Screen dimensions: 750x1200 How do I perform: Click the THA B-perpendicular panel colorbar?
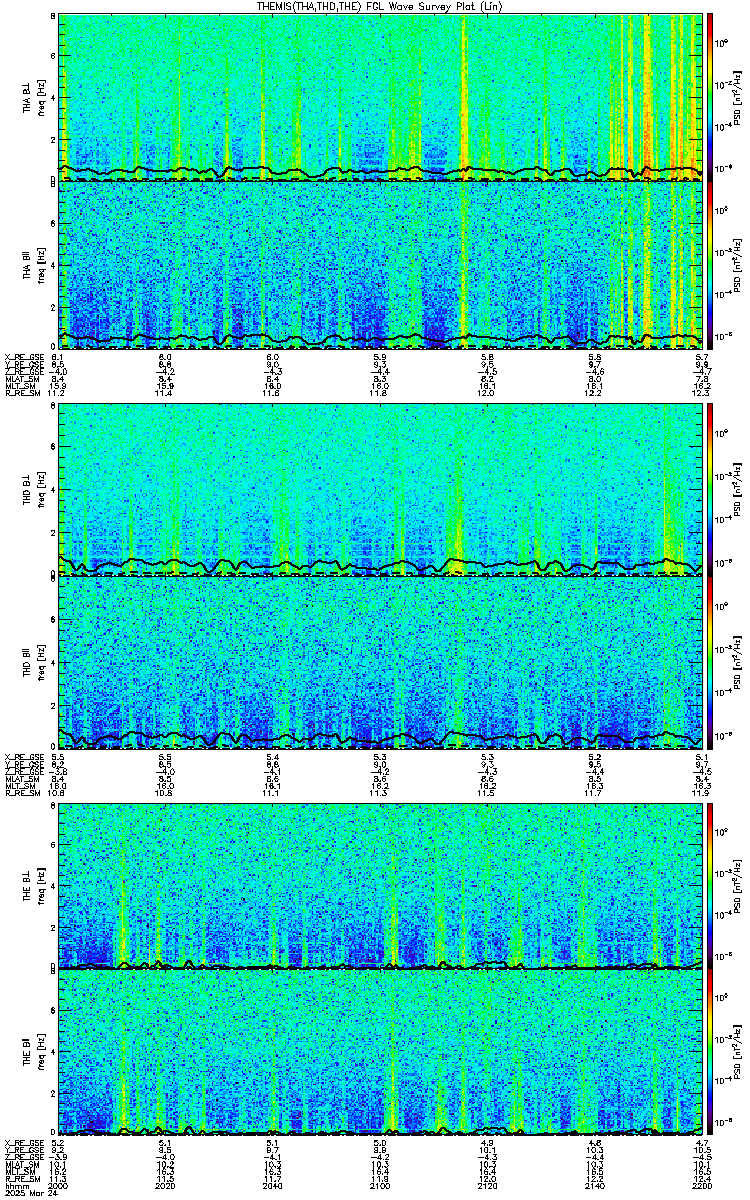click(x=710, y=97)
